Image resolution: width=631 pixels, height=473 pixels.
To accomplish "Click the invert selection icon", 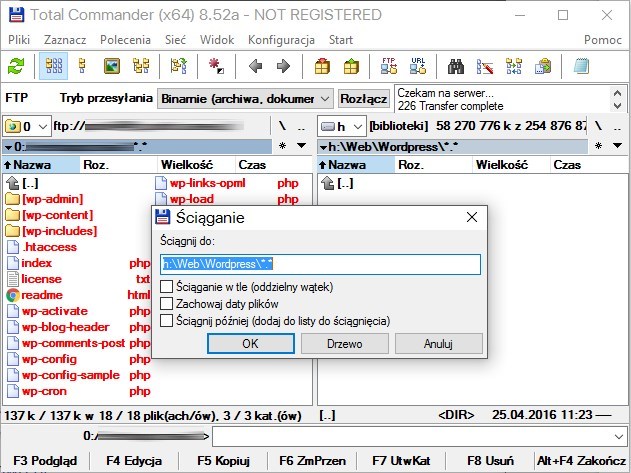I will click(x=179, y=66).
